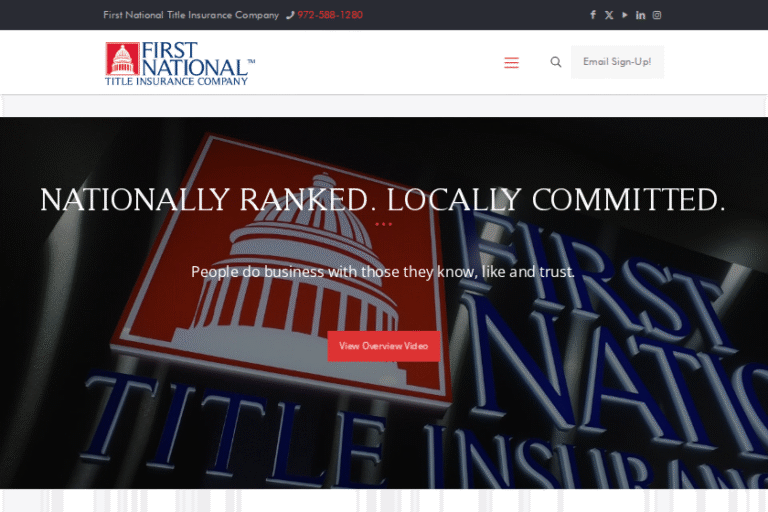The height and width of the screenshot is (512, 768).
Task: Click the First National wordmark in header
Action: [195, 59]
